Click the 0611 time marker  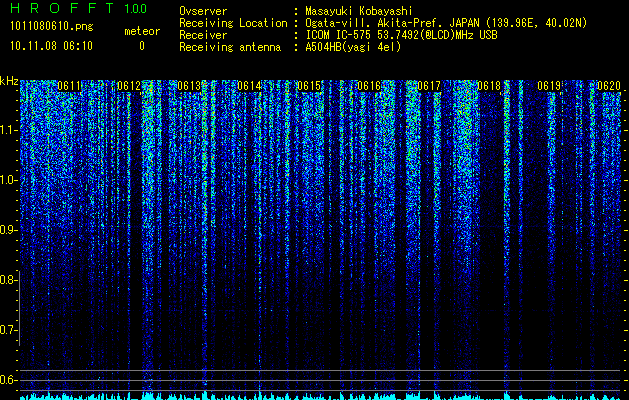pos(69,86)
